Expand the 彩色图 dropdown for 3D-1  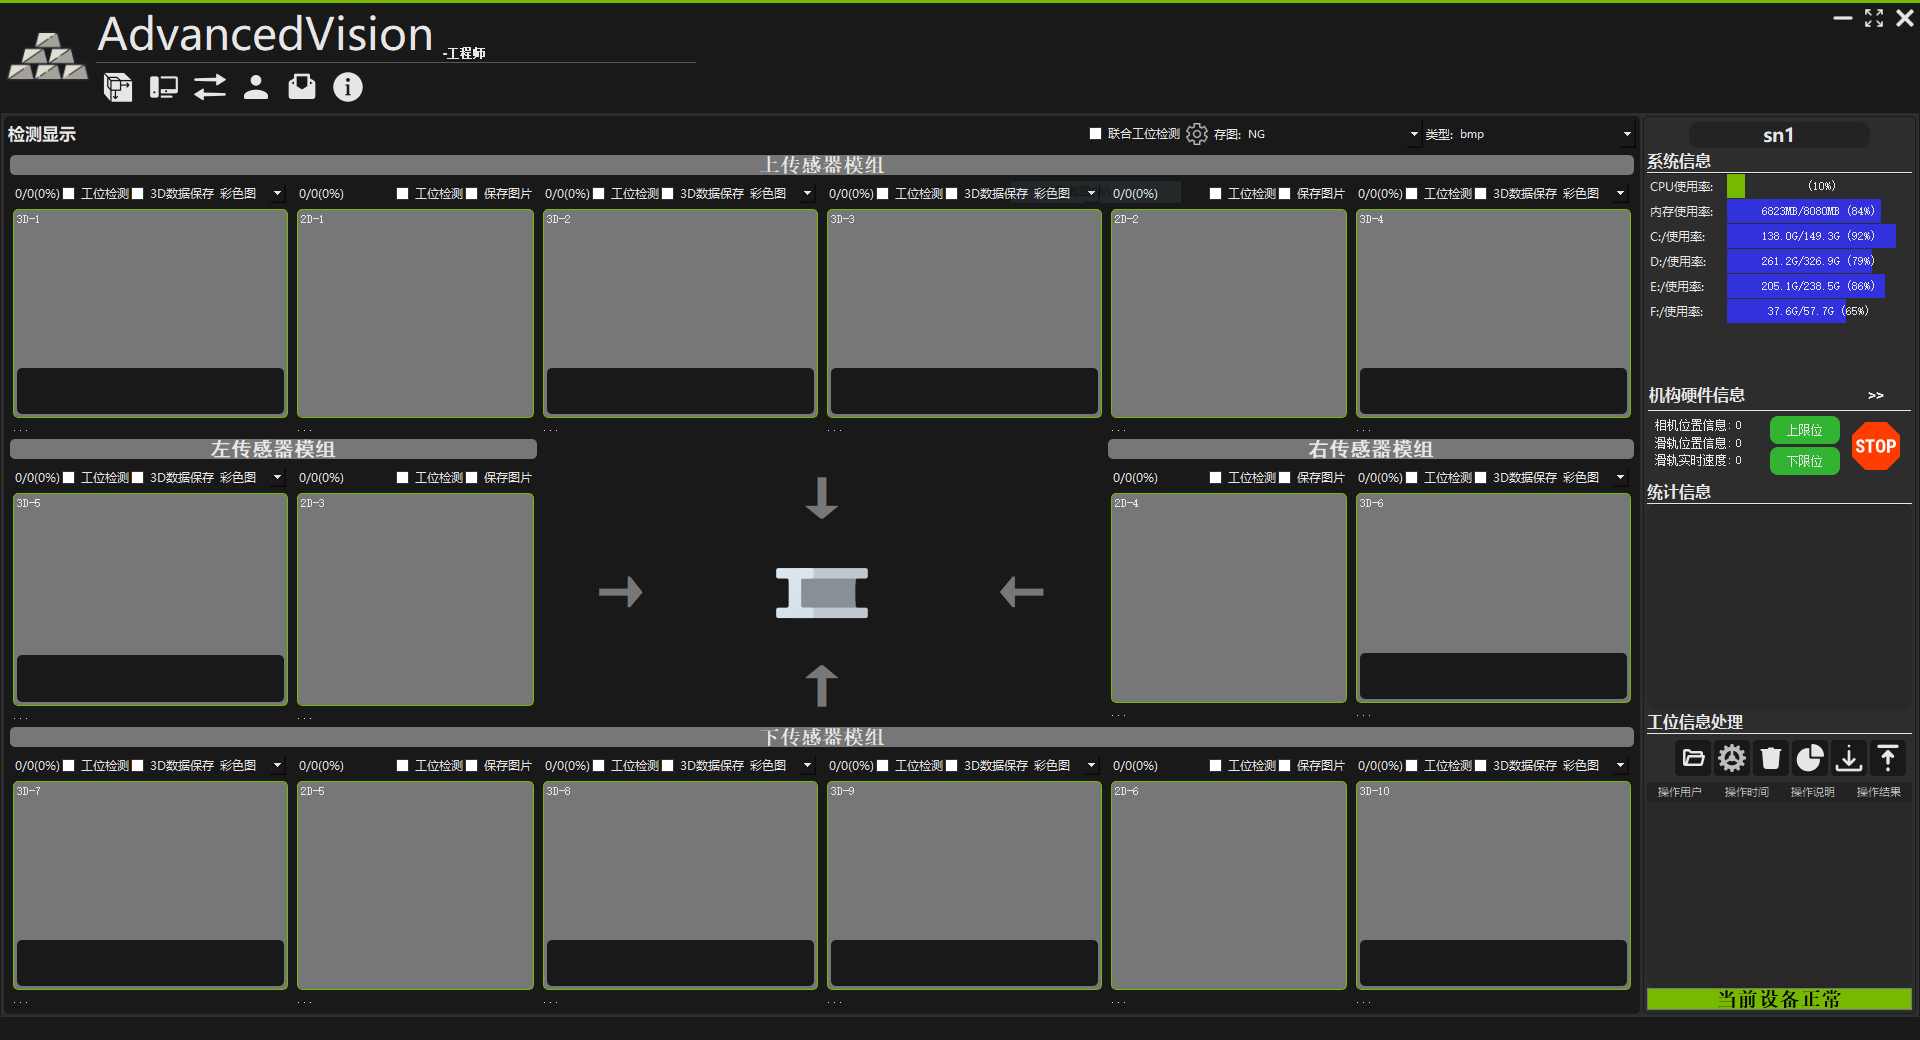(x=277, y=194)
